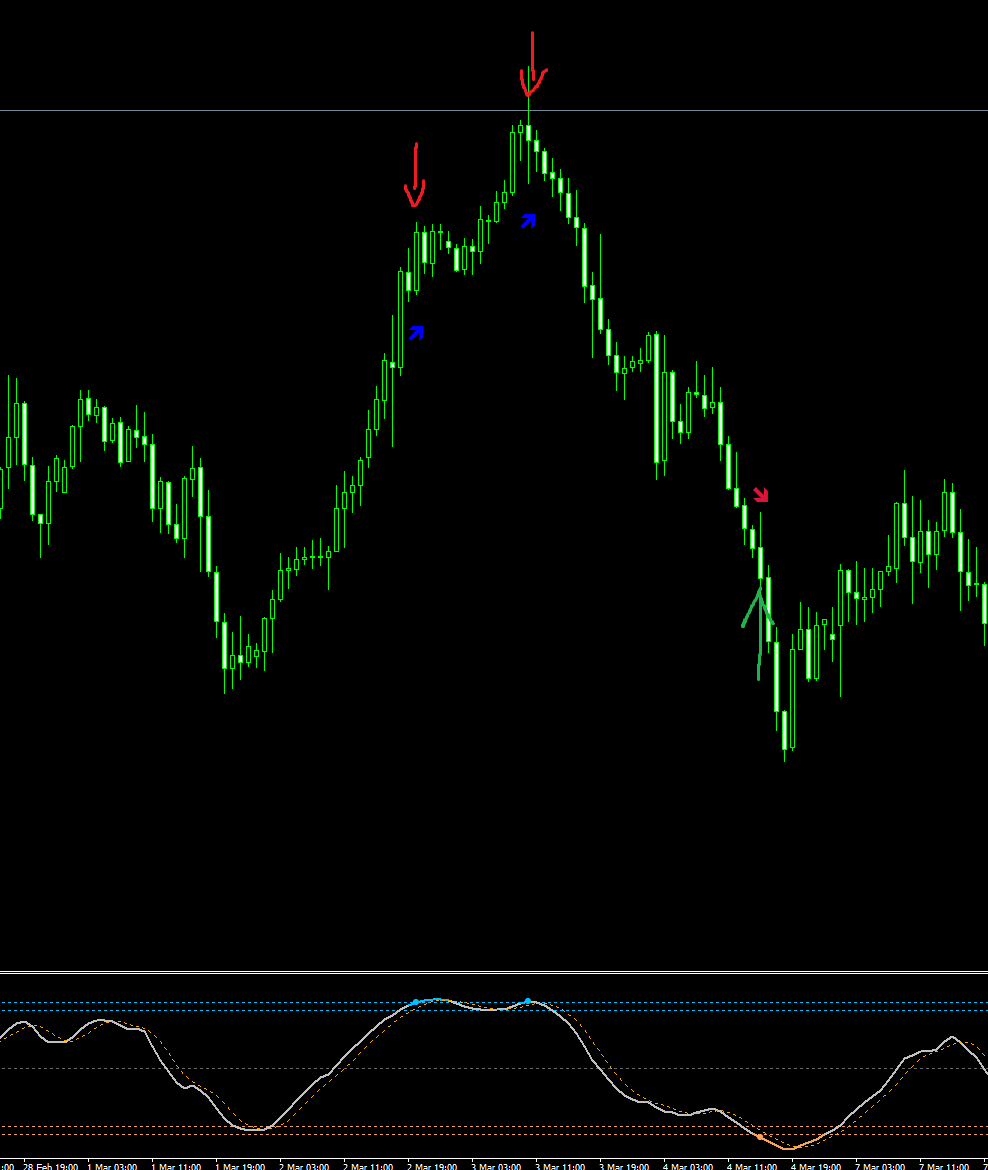Image resolution: width=988 pixels, height=1170 pixels.
Task: Click the lowest candle after the 4 Mar selloff
Action: 784,730
